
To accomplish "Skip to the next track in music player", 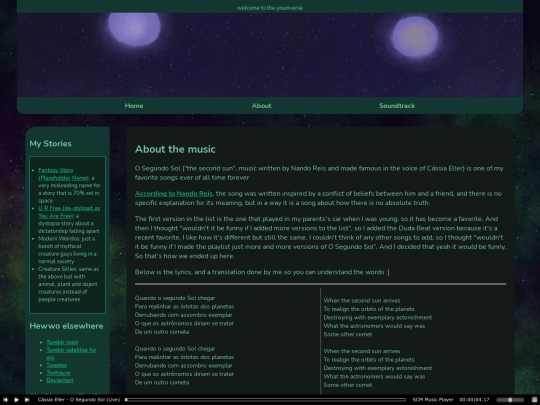I will [x=27, y=399].
